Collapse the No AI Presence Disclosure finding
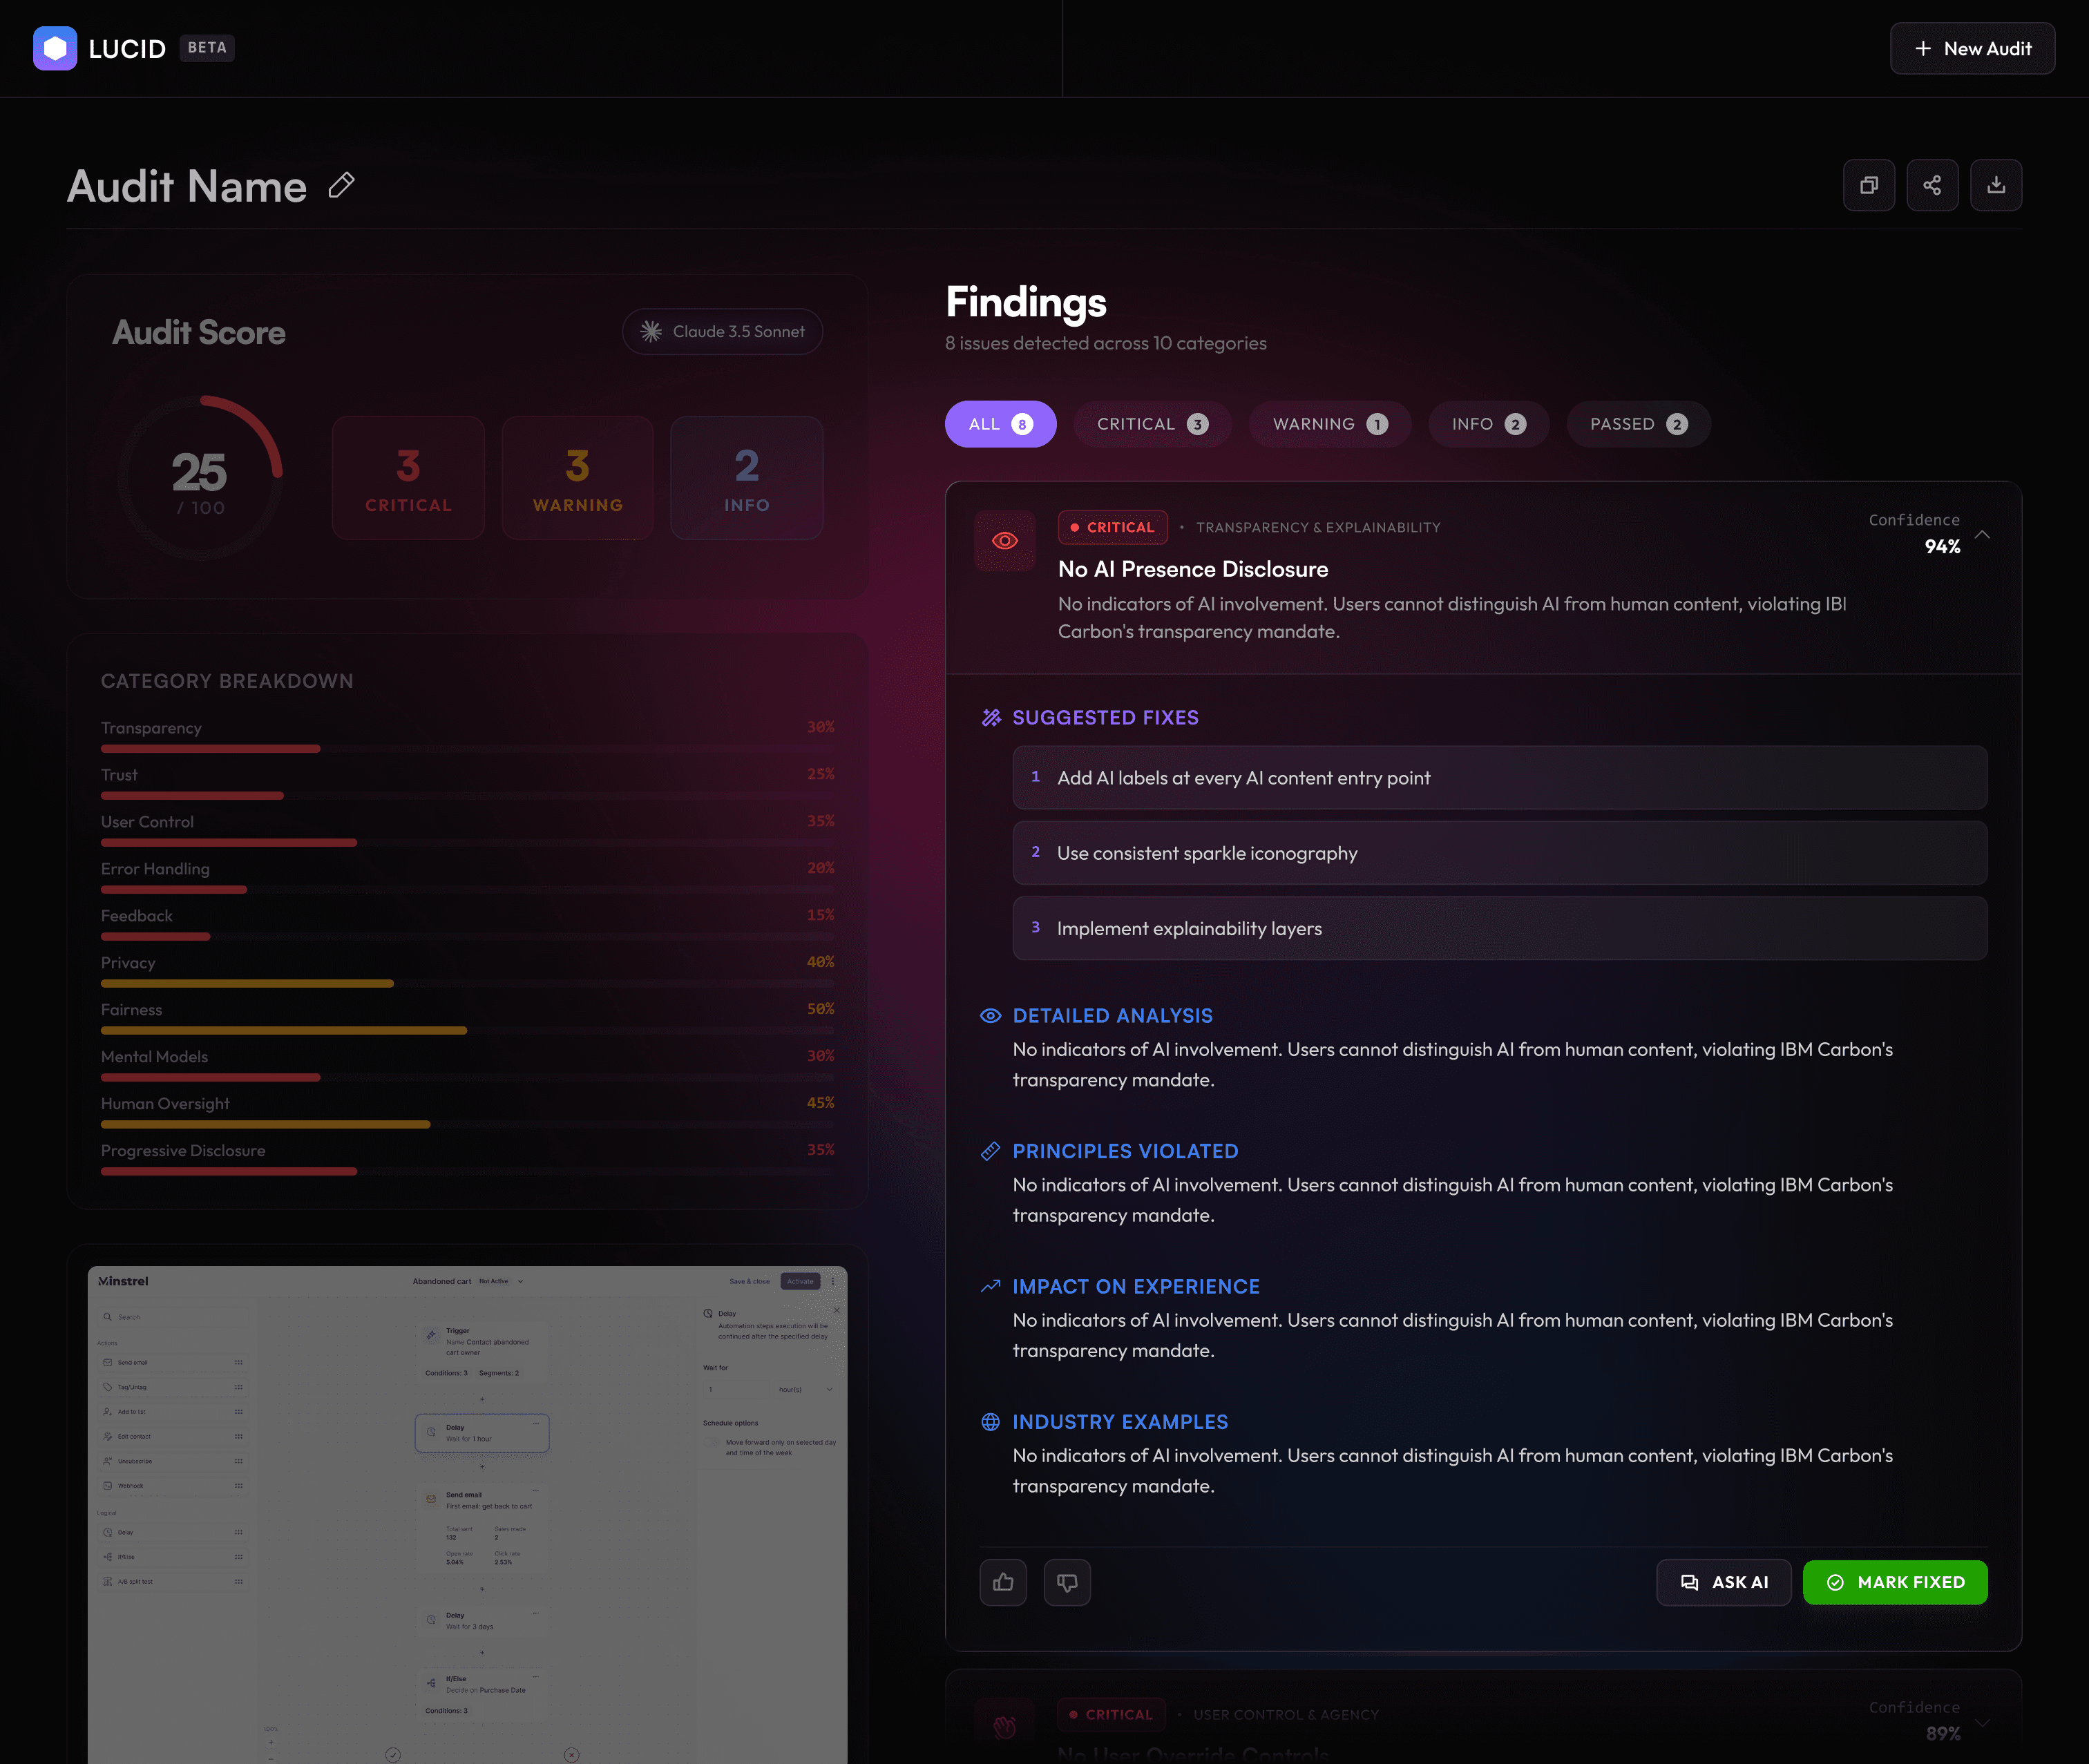2089x1764 pixels. click(1982, 535)
